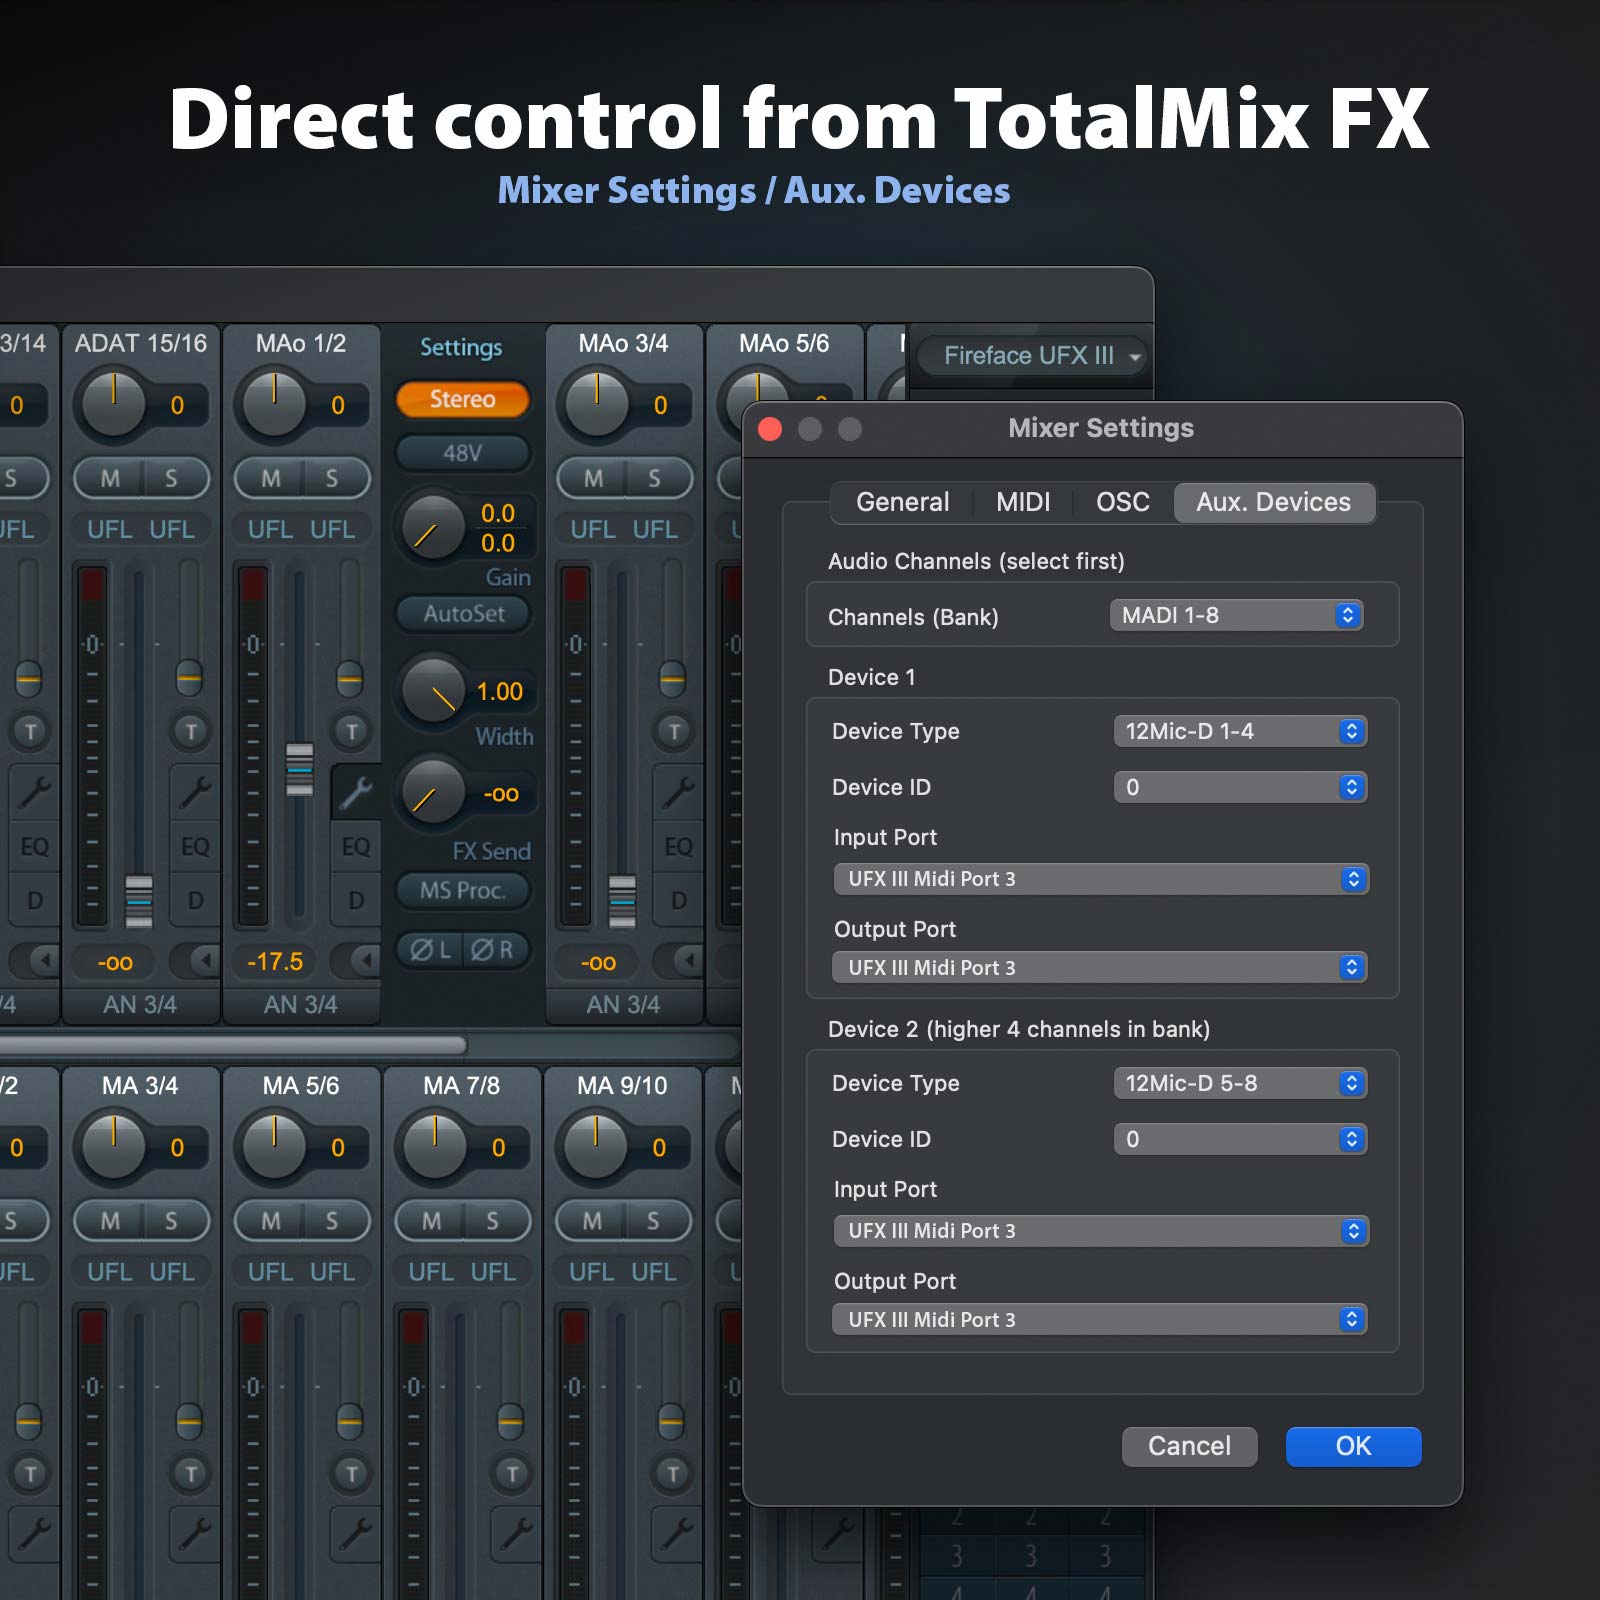
Task: Click trim T button on ADAT 15/16
Action: (x=191, y=731)
